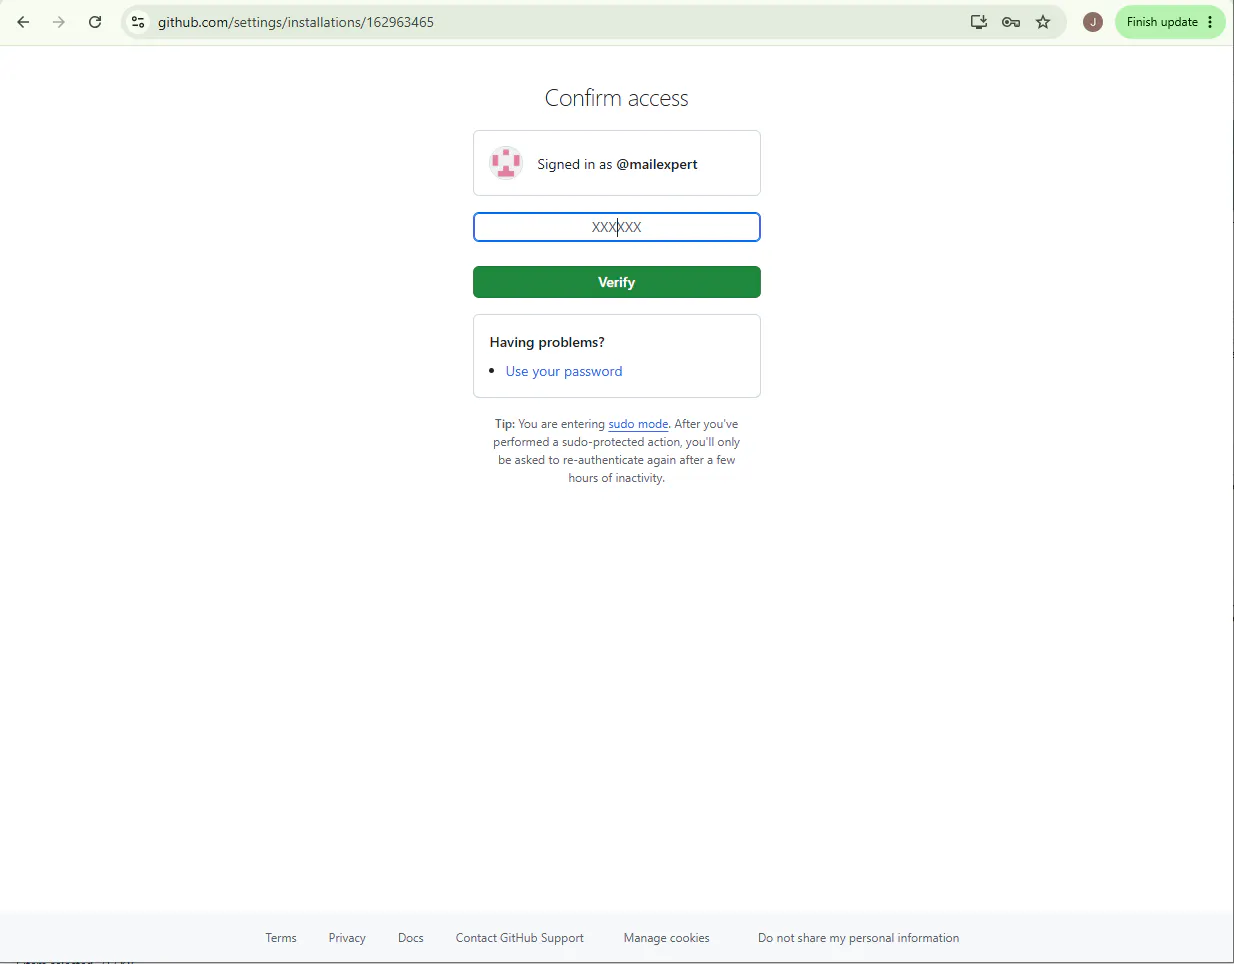Click the Finish update button
This screenshot has width=1234, height=964.
tap(1161, 22)
